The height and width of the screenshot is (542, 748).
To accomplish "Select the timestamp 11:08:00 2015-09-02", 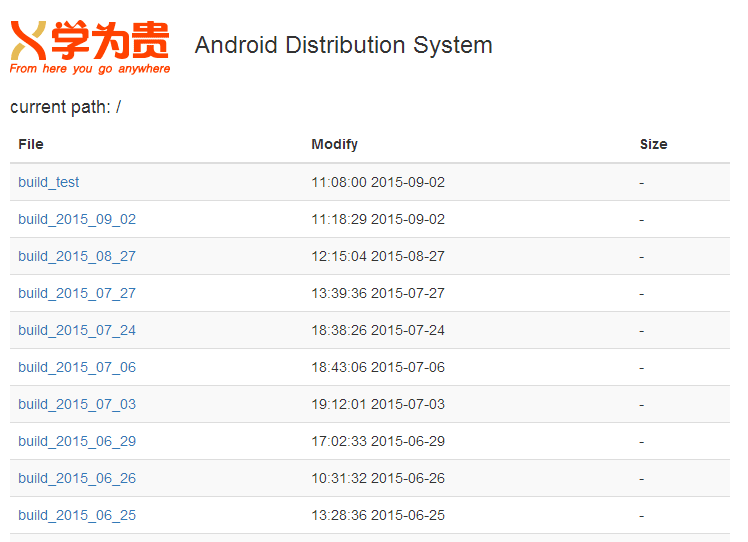I will [378, 182].
